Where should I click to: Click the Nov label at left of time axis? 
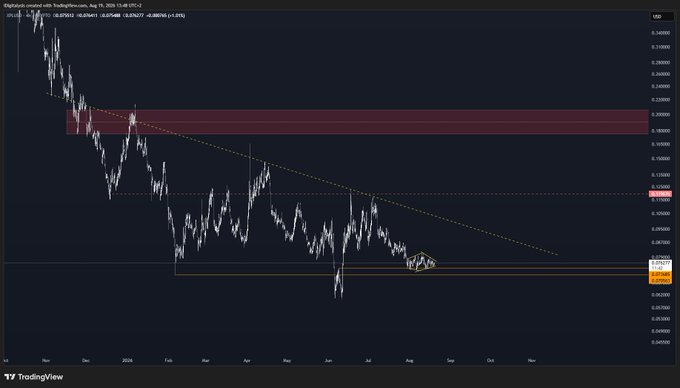46,360
